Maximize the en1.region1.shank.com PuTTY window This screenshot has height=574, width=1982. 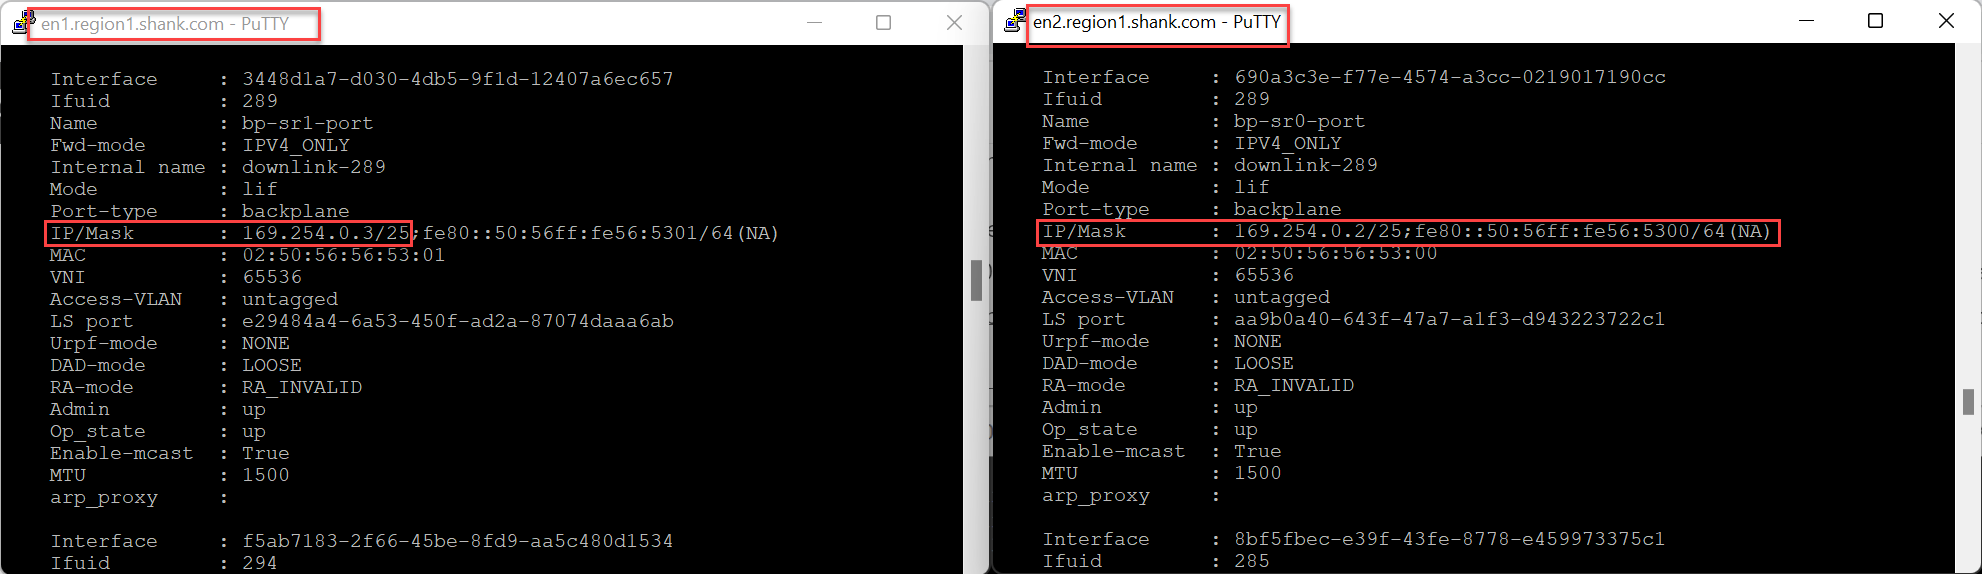pos(883,22)
